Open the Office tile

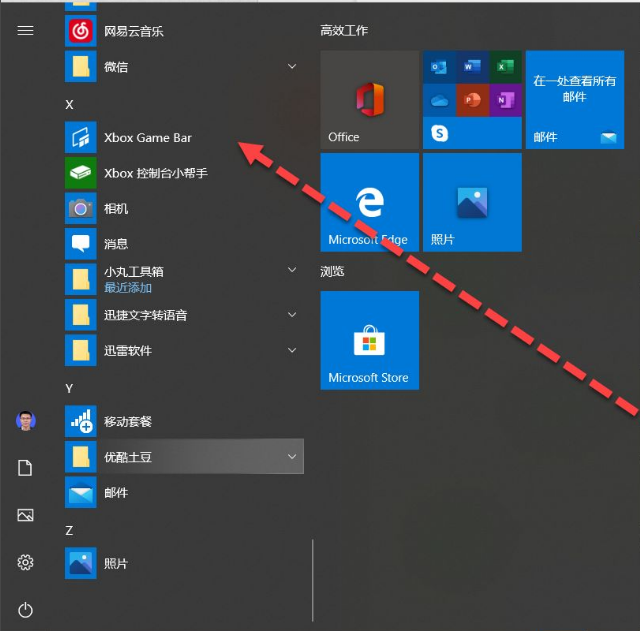click(x=369, y=100)
